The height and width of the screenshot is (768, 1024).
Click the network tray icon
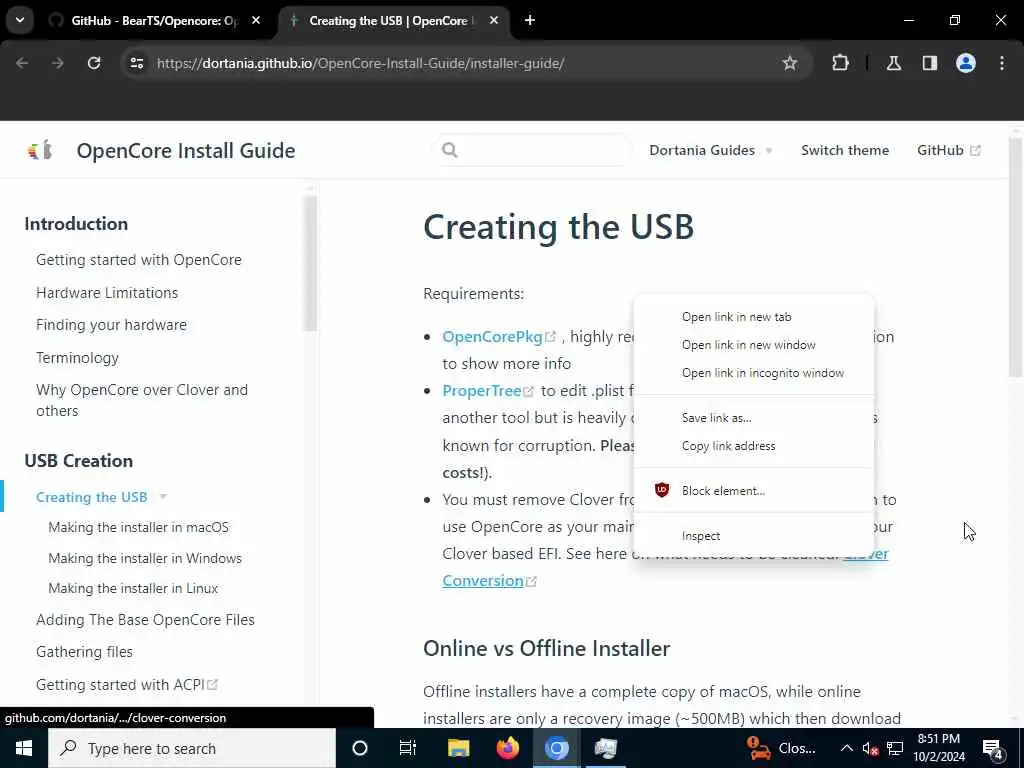click(x=895, y=748)
